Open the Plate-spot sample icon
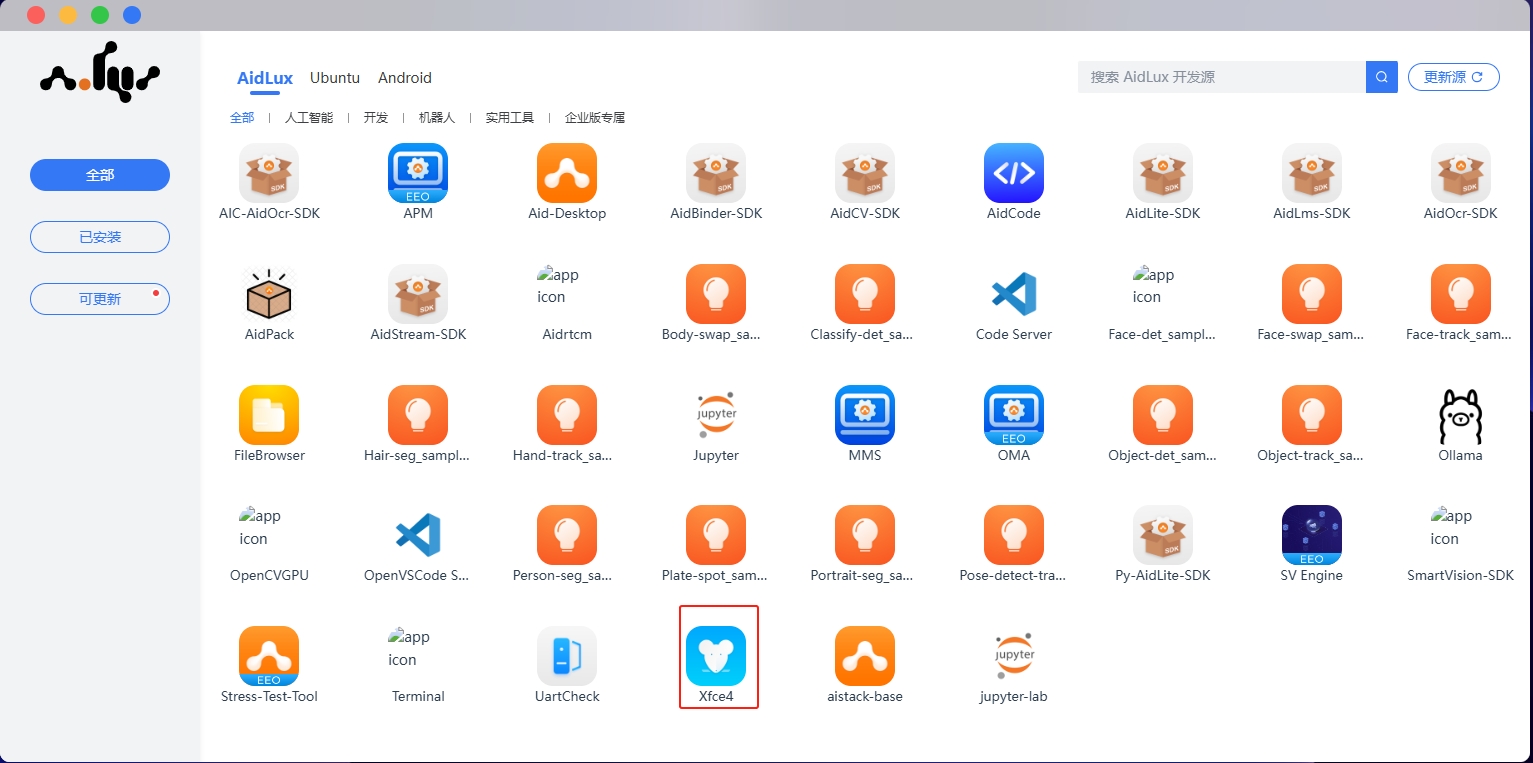Screen dimensions: 1533x763 click(716, 535)
